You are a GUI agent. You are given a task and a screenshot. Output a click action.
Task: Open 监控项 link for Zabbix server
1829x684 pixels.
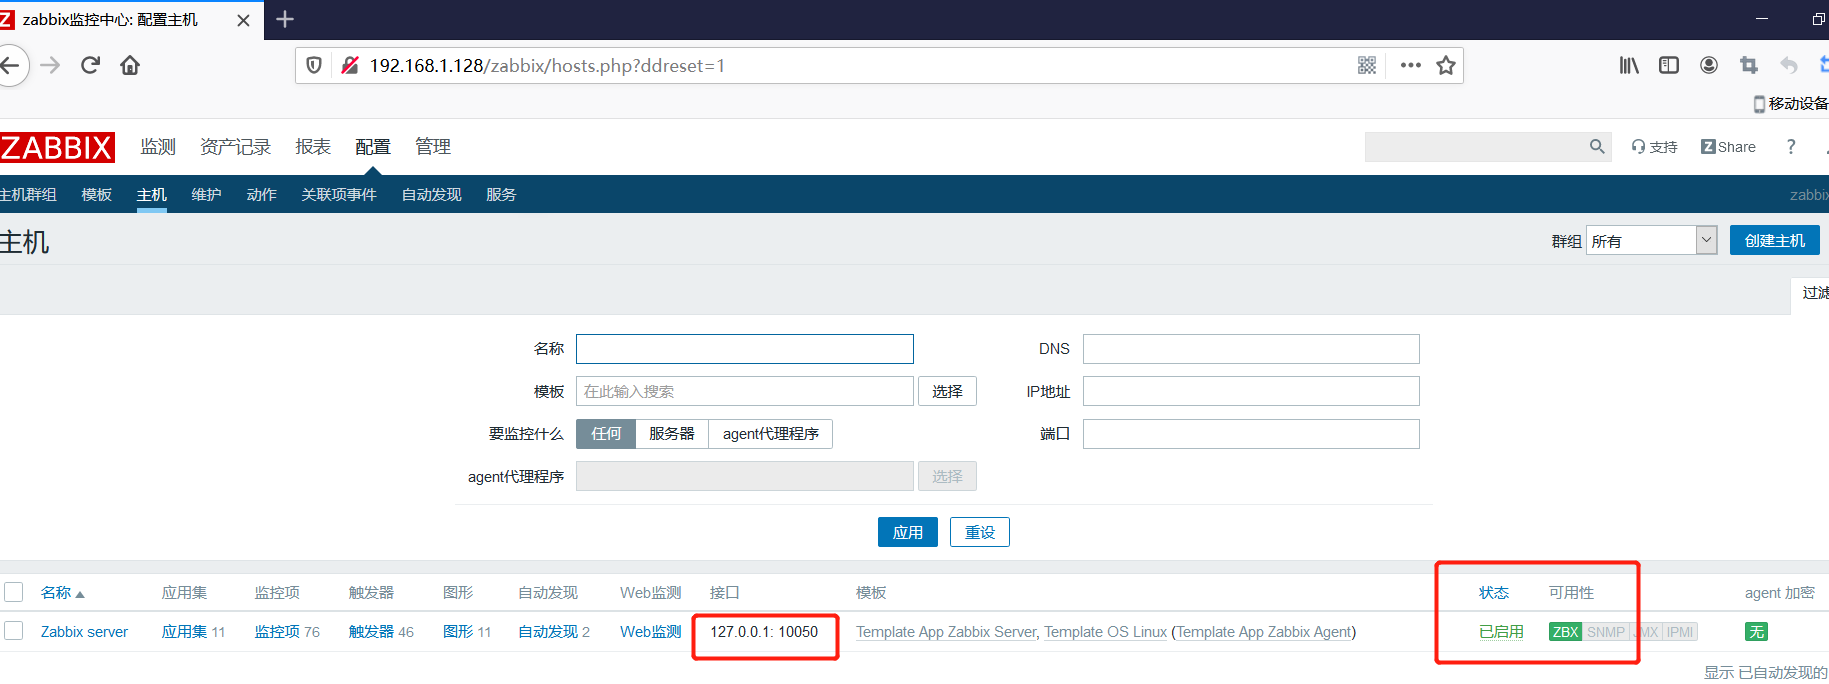point(277,632)
